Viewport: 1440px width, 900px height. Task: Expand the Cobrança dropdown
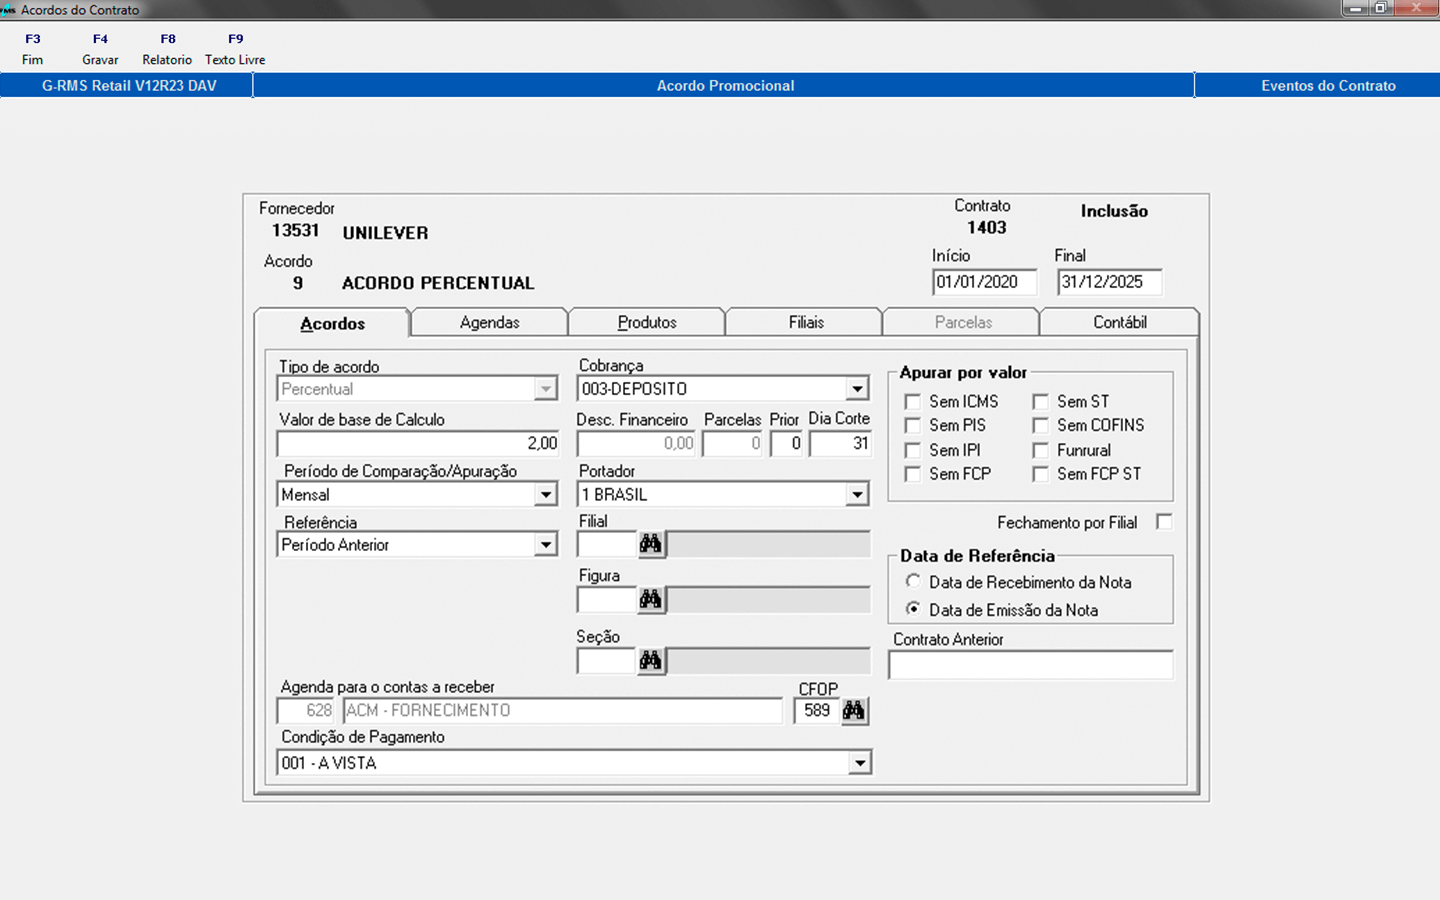click(857, 389)
